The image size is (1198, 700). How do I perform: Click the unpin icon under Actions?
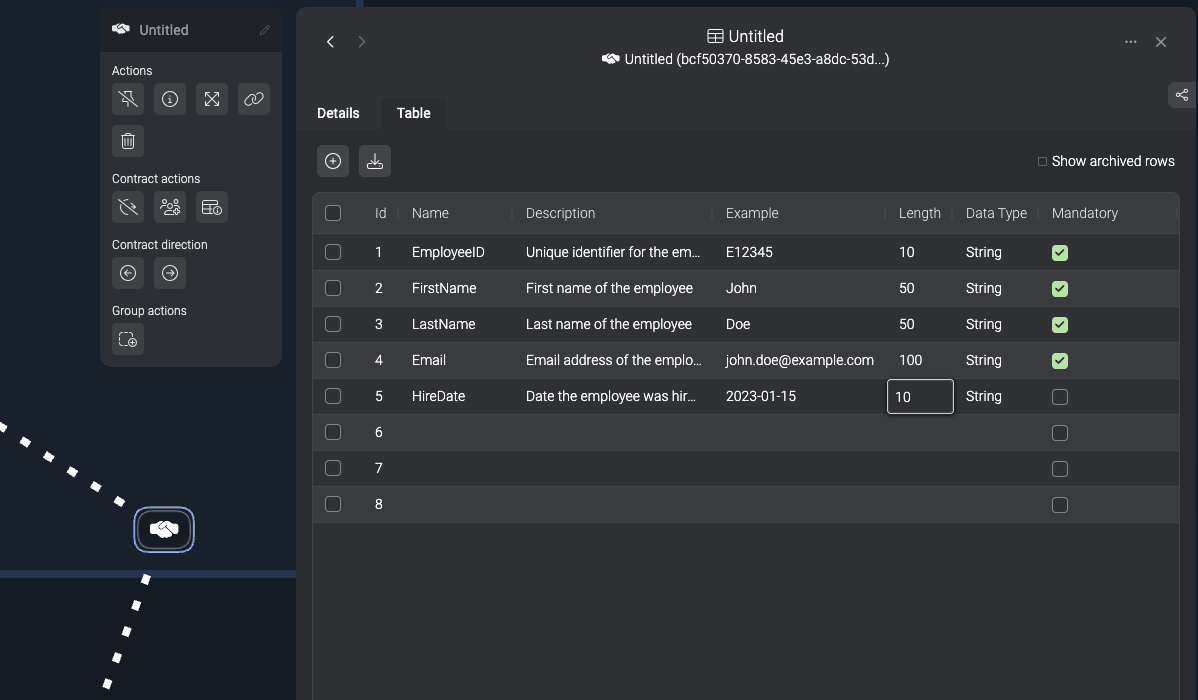pos(128,99)
